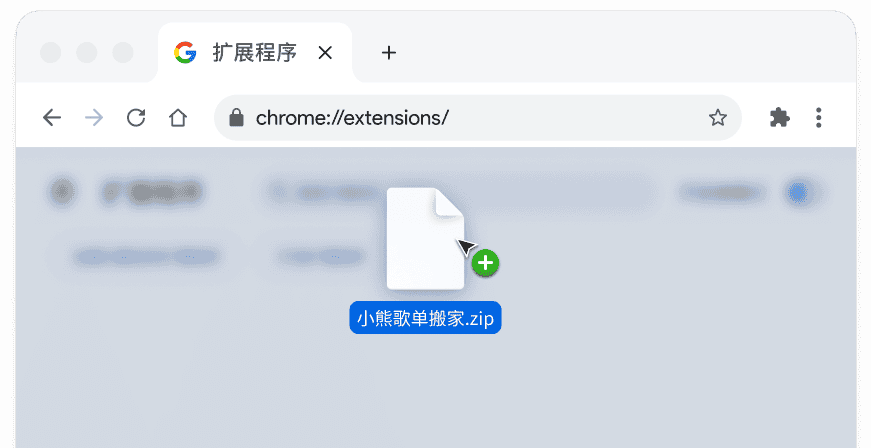Open the blurred hamburger menu
The height and width of the screenshot is (448, 871).
(63, 191)
